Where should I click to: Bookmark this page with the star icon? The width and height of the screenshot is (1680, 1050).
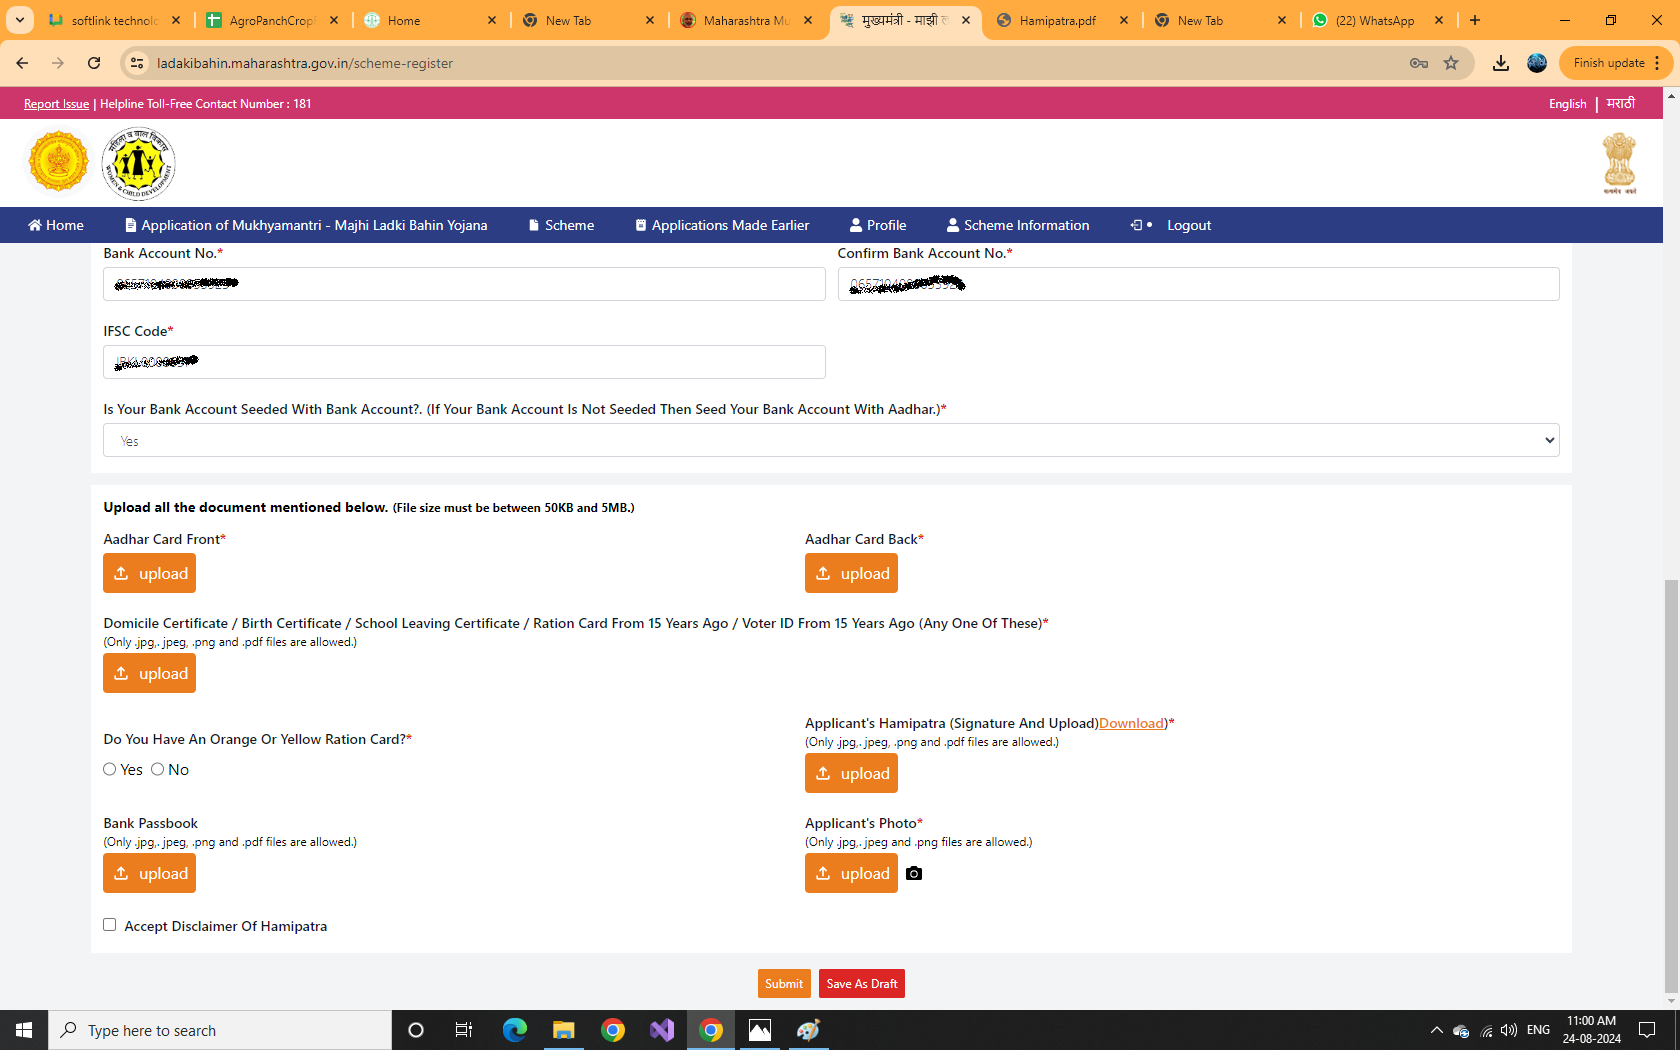(x=1451, y=63)
